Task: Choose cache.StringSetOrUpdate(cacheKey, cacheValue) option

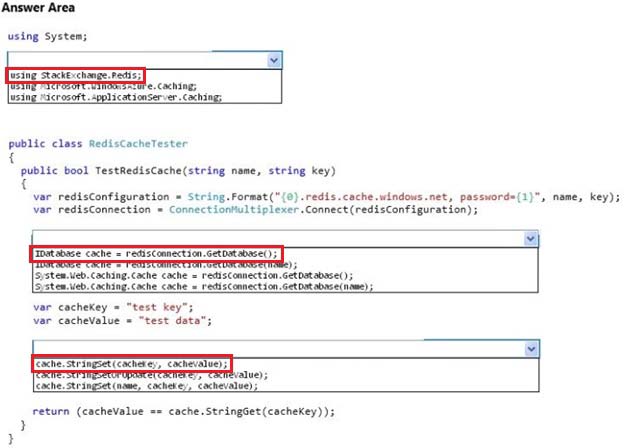Action: click(x=152, y=375)
